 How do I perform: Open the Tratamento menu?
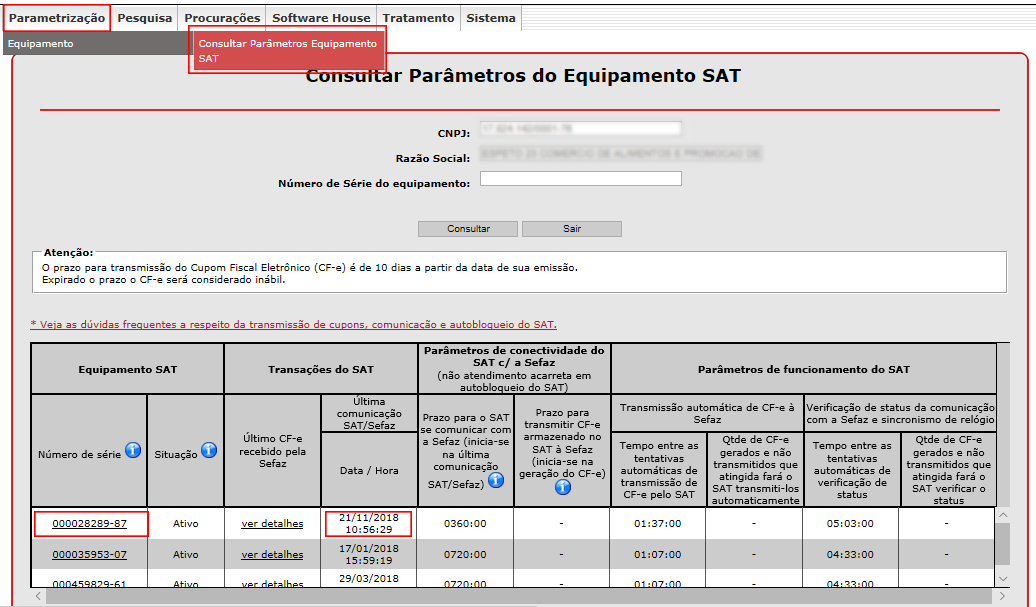click(418, 18)
